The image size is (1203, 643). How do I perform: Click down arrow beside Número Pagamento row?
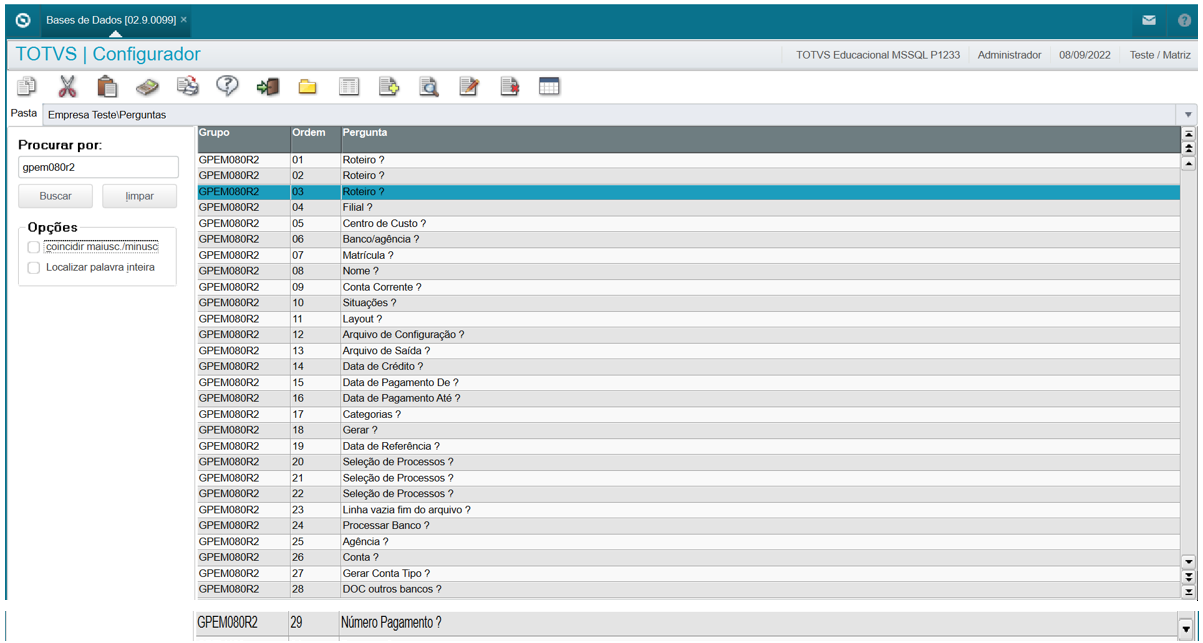[x=1185, y=629]
